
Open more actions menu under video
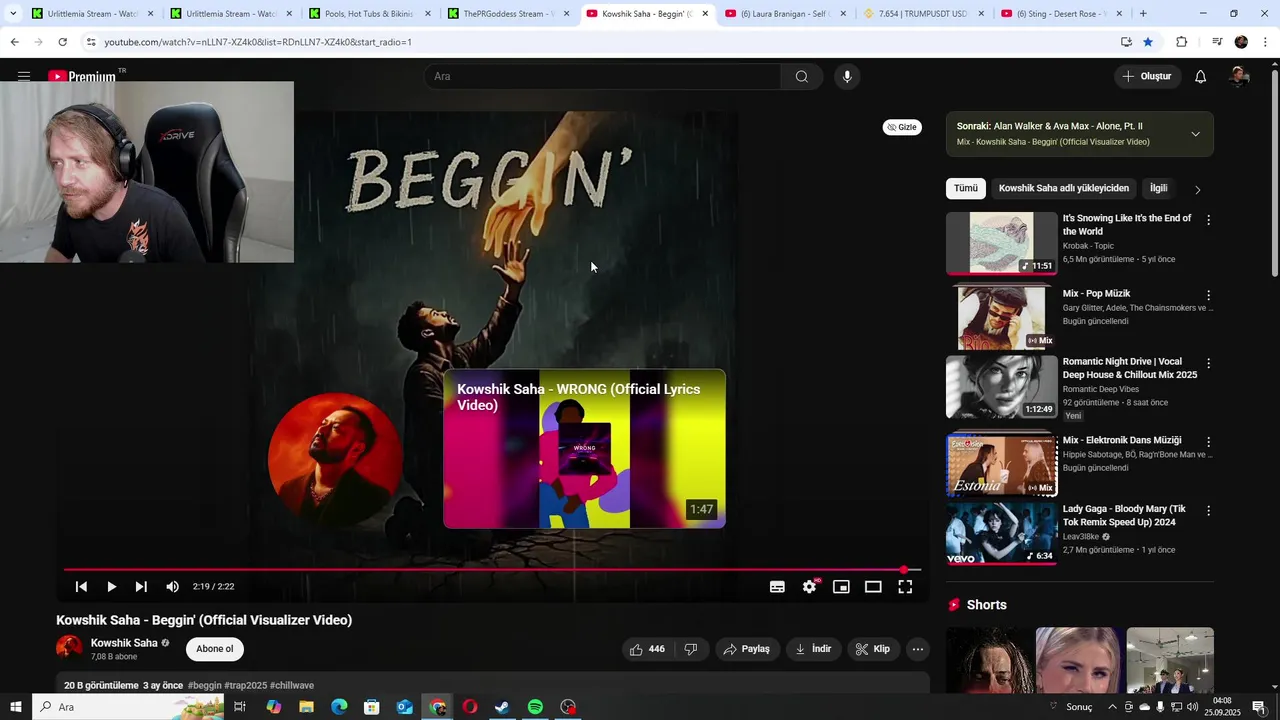click(x=917, y=649)
